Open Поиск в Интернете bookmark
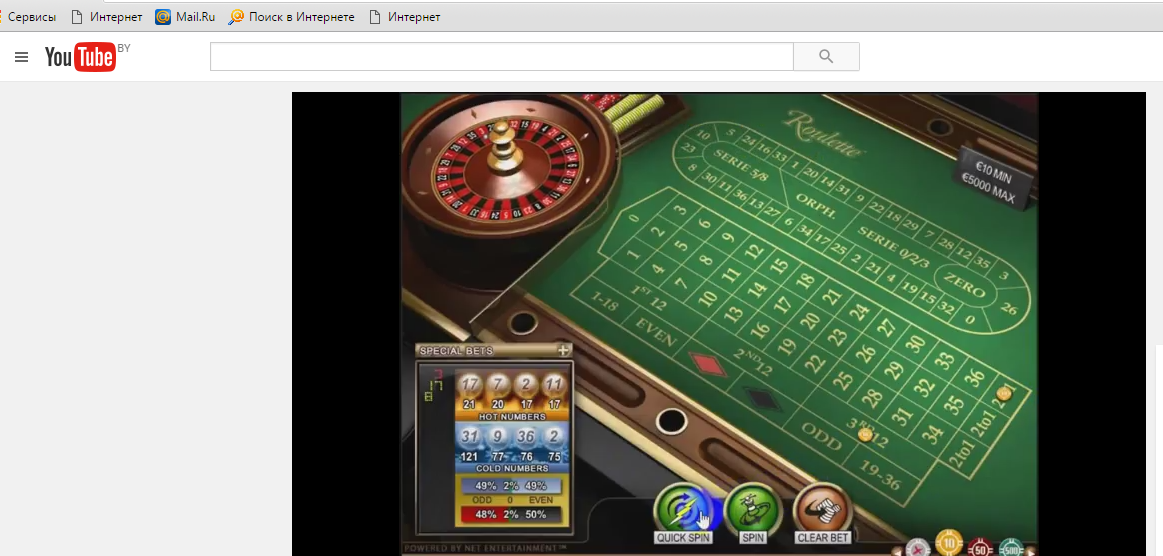 click(292, 17)
